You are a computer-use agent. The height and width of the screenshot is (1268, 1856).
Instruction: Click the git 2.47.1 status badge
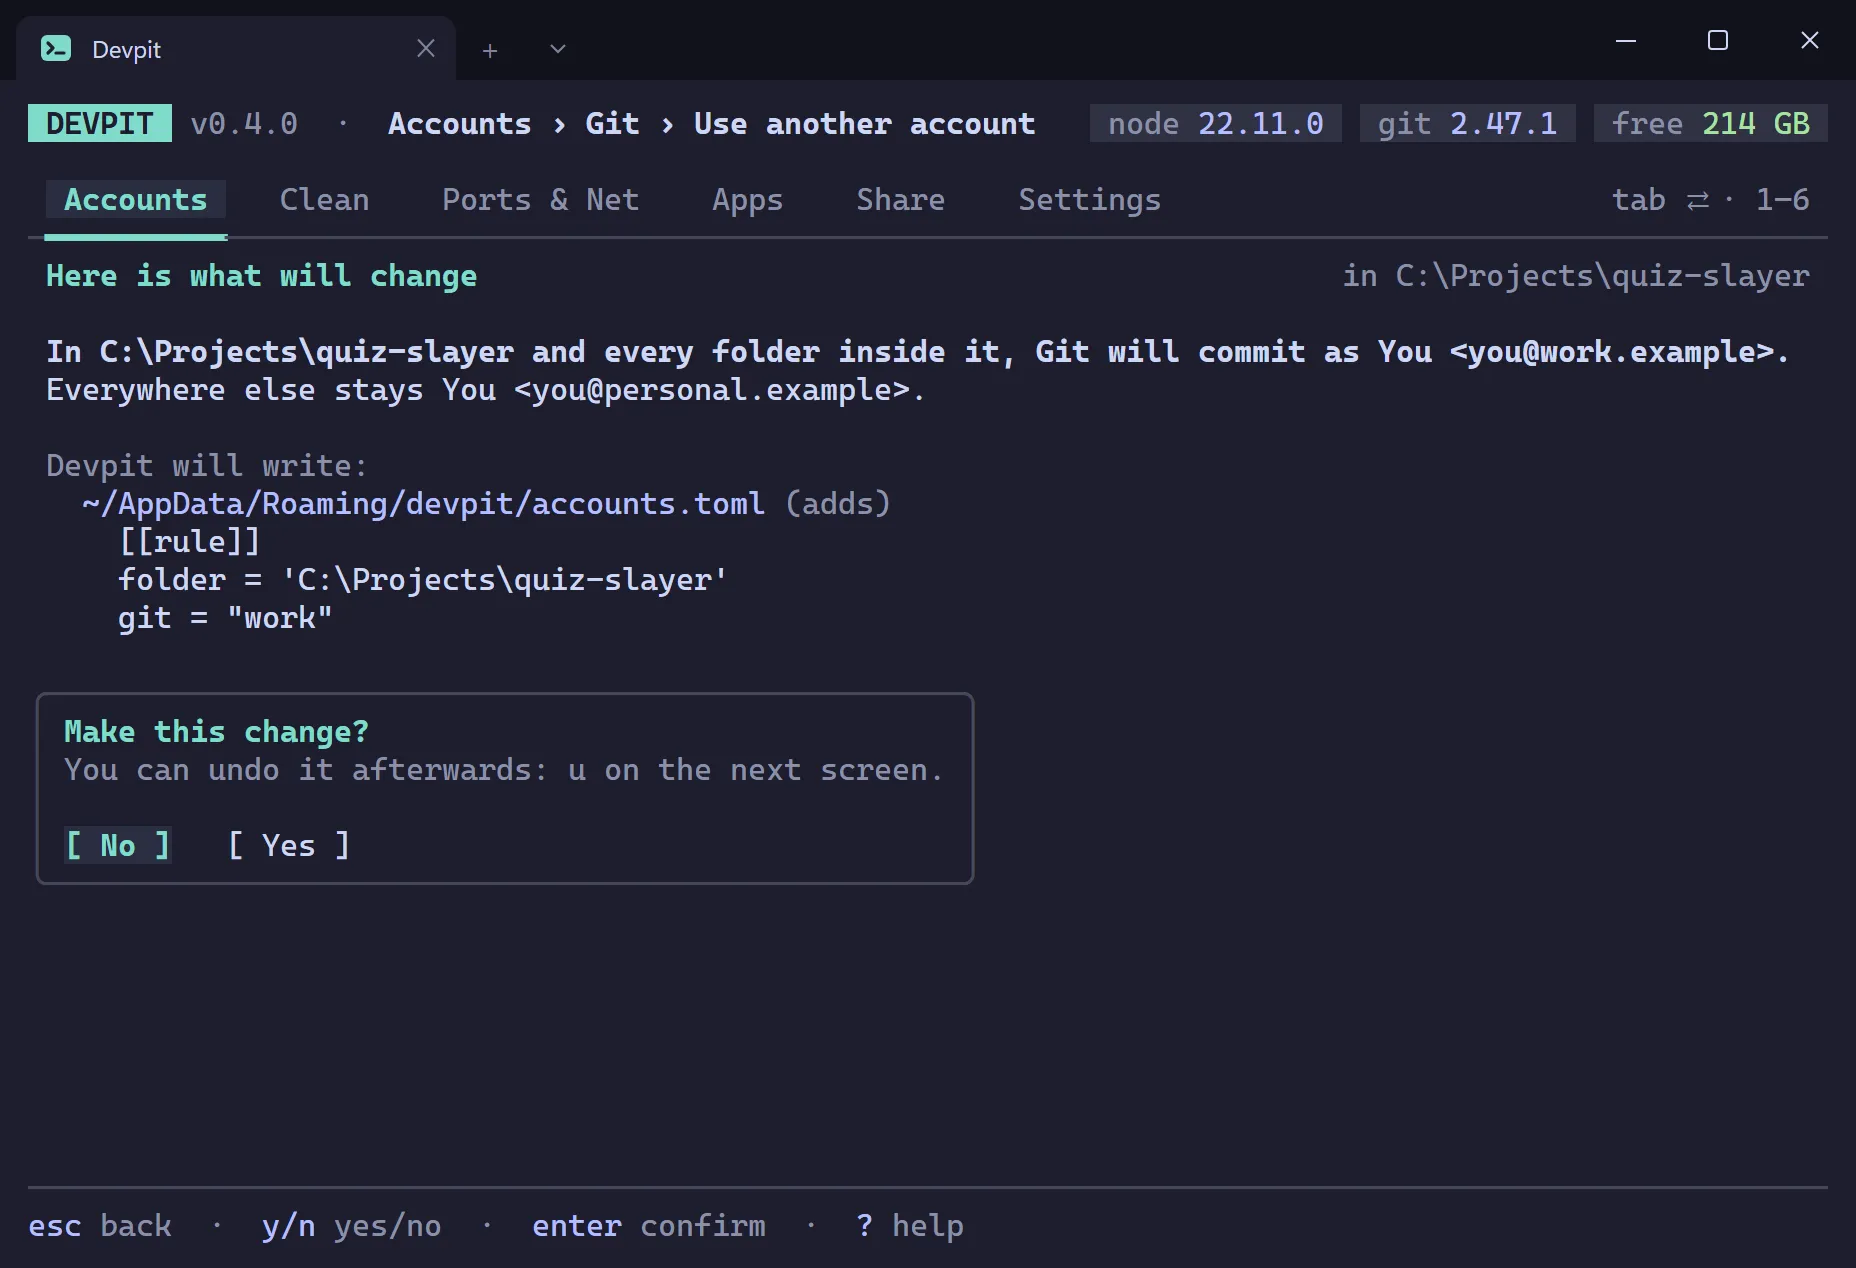[1467, 123]
